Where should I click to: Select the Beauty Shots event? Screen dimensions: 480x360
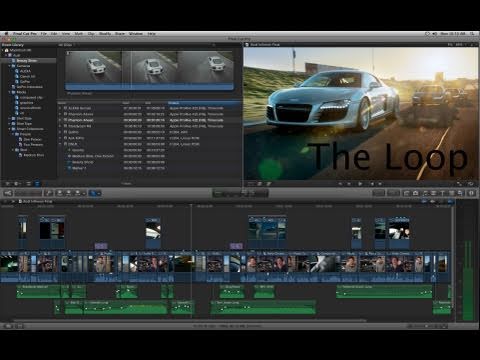click(x=27, y=61)
